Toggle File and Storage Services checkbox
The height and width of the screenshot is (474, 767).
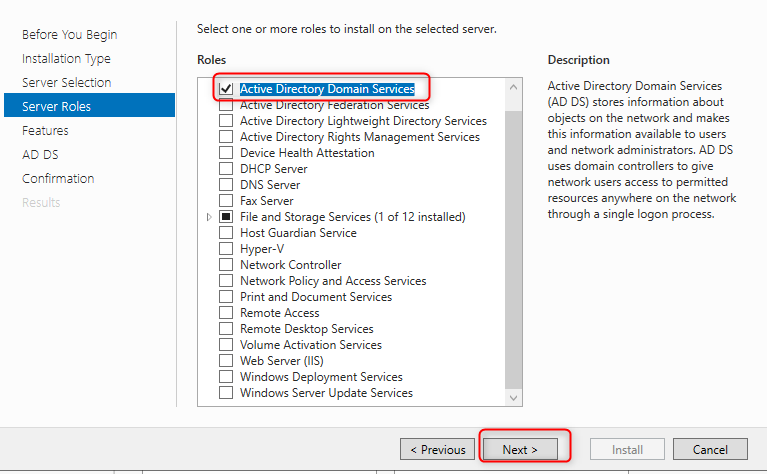[226, 217]
